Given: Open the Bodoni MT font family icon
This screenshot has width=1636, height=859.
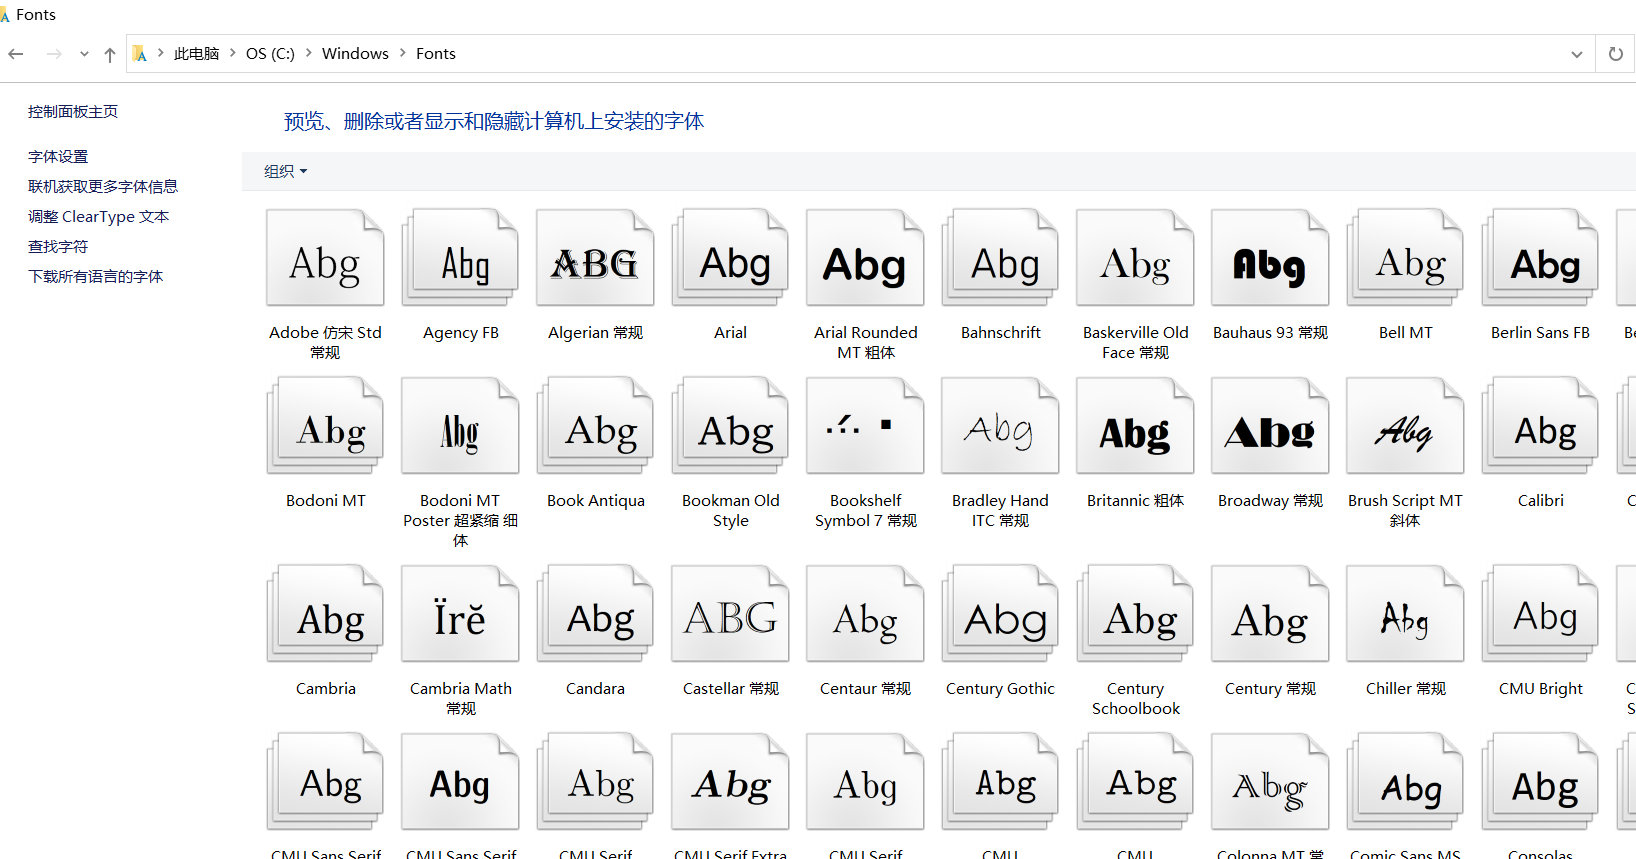Looking at the screenshot, I should pyautogui.click(x=325, y=426).
